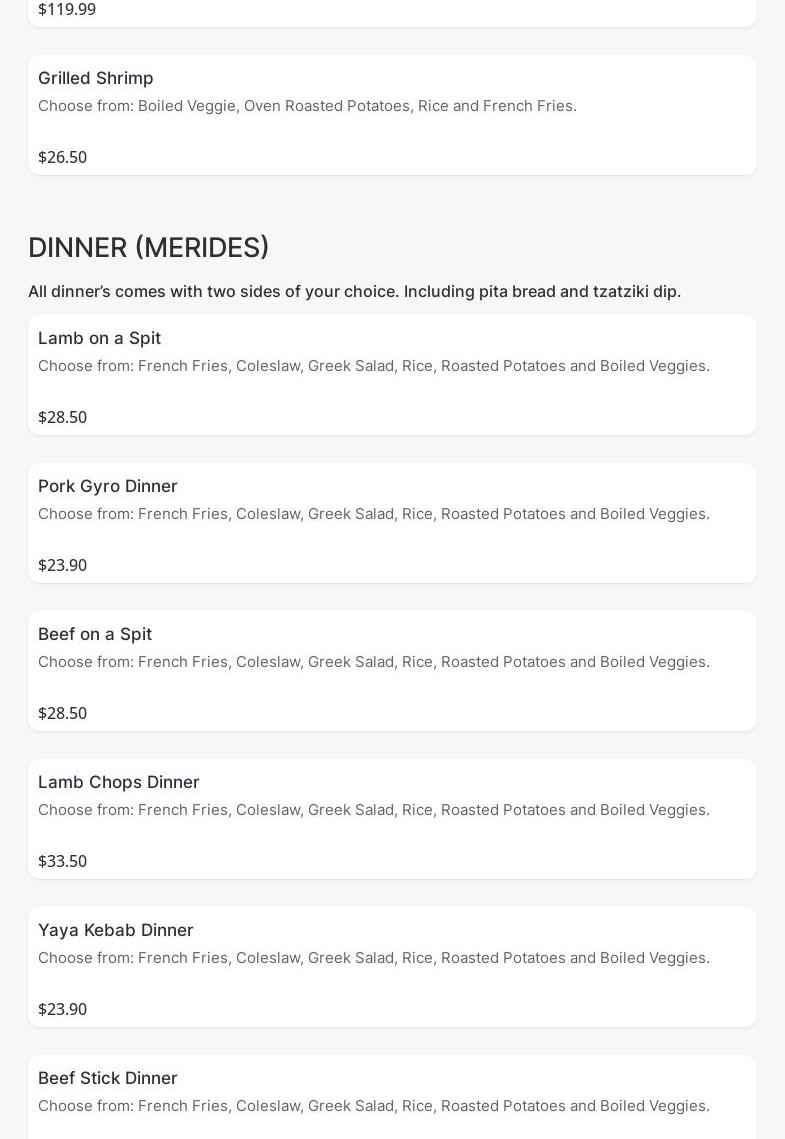This screenshot has height=1139, width=785.
Task: Click the $119.99 price at the top
Action: tap(67, 9)
